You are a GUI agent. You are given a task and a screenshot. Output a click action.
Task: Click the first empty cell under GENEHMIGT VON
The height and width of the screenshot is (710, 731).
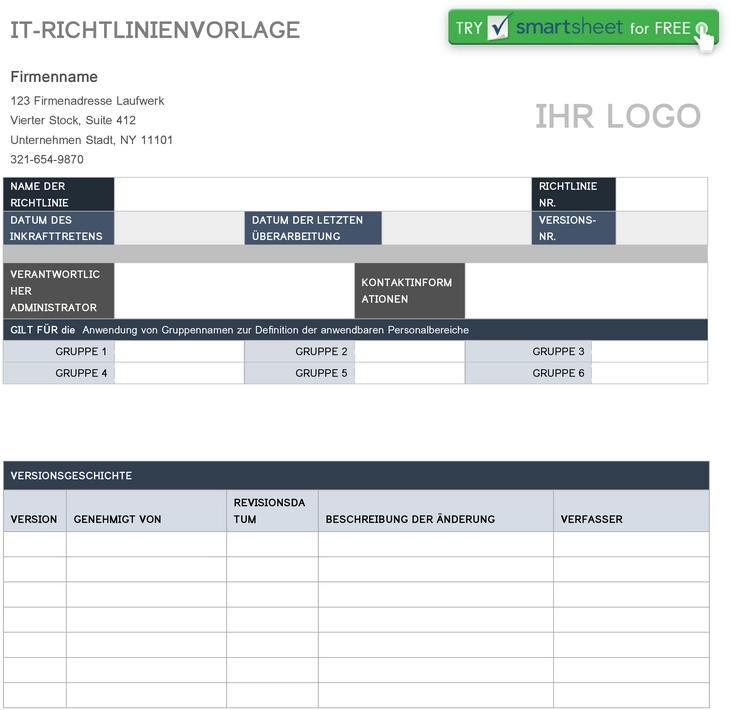click(146, 544)
